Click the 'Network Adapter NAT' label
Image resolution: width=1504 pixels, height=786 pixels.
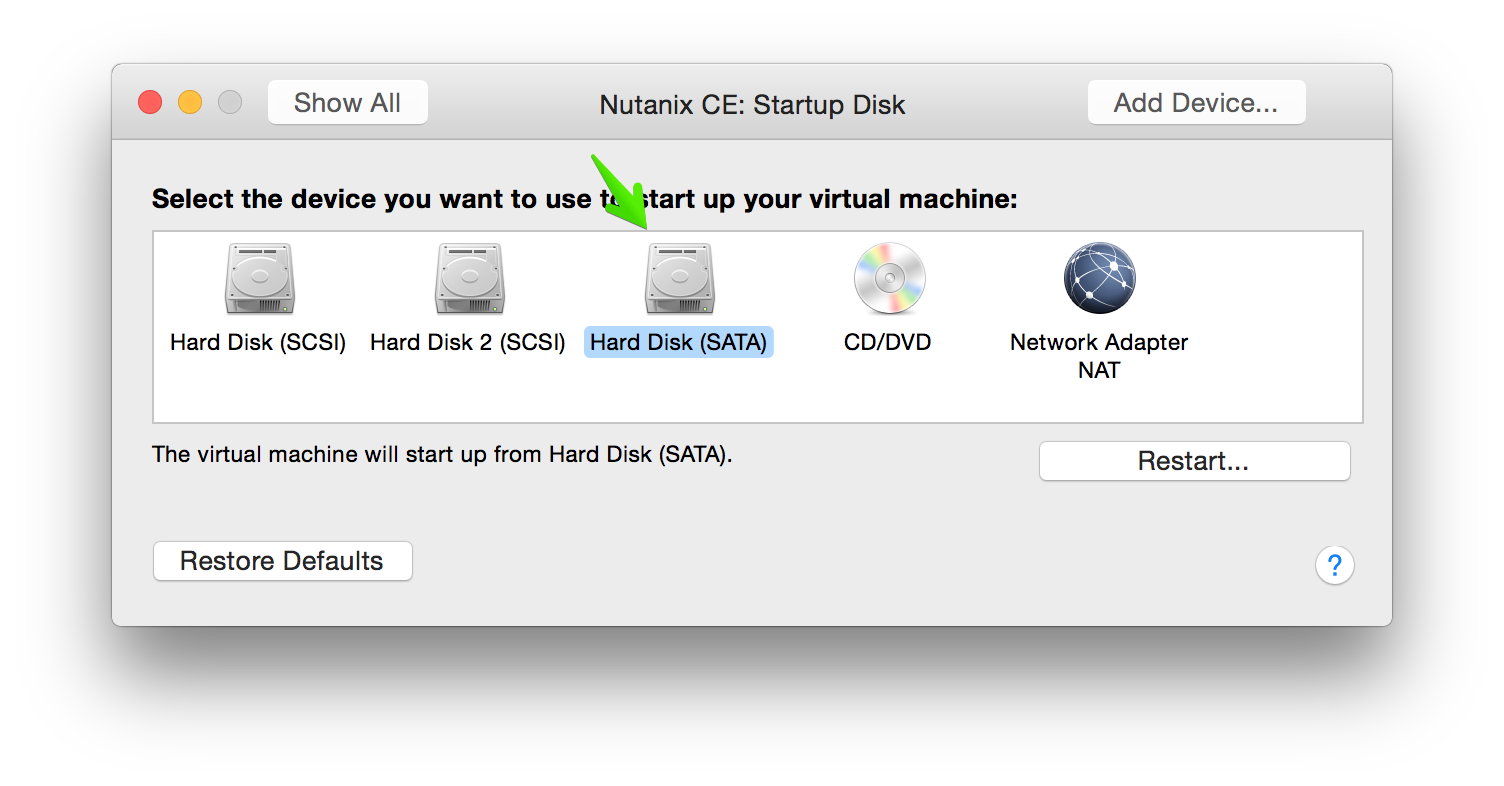[1099, 356]
